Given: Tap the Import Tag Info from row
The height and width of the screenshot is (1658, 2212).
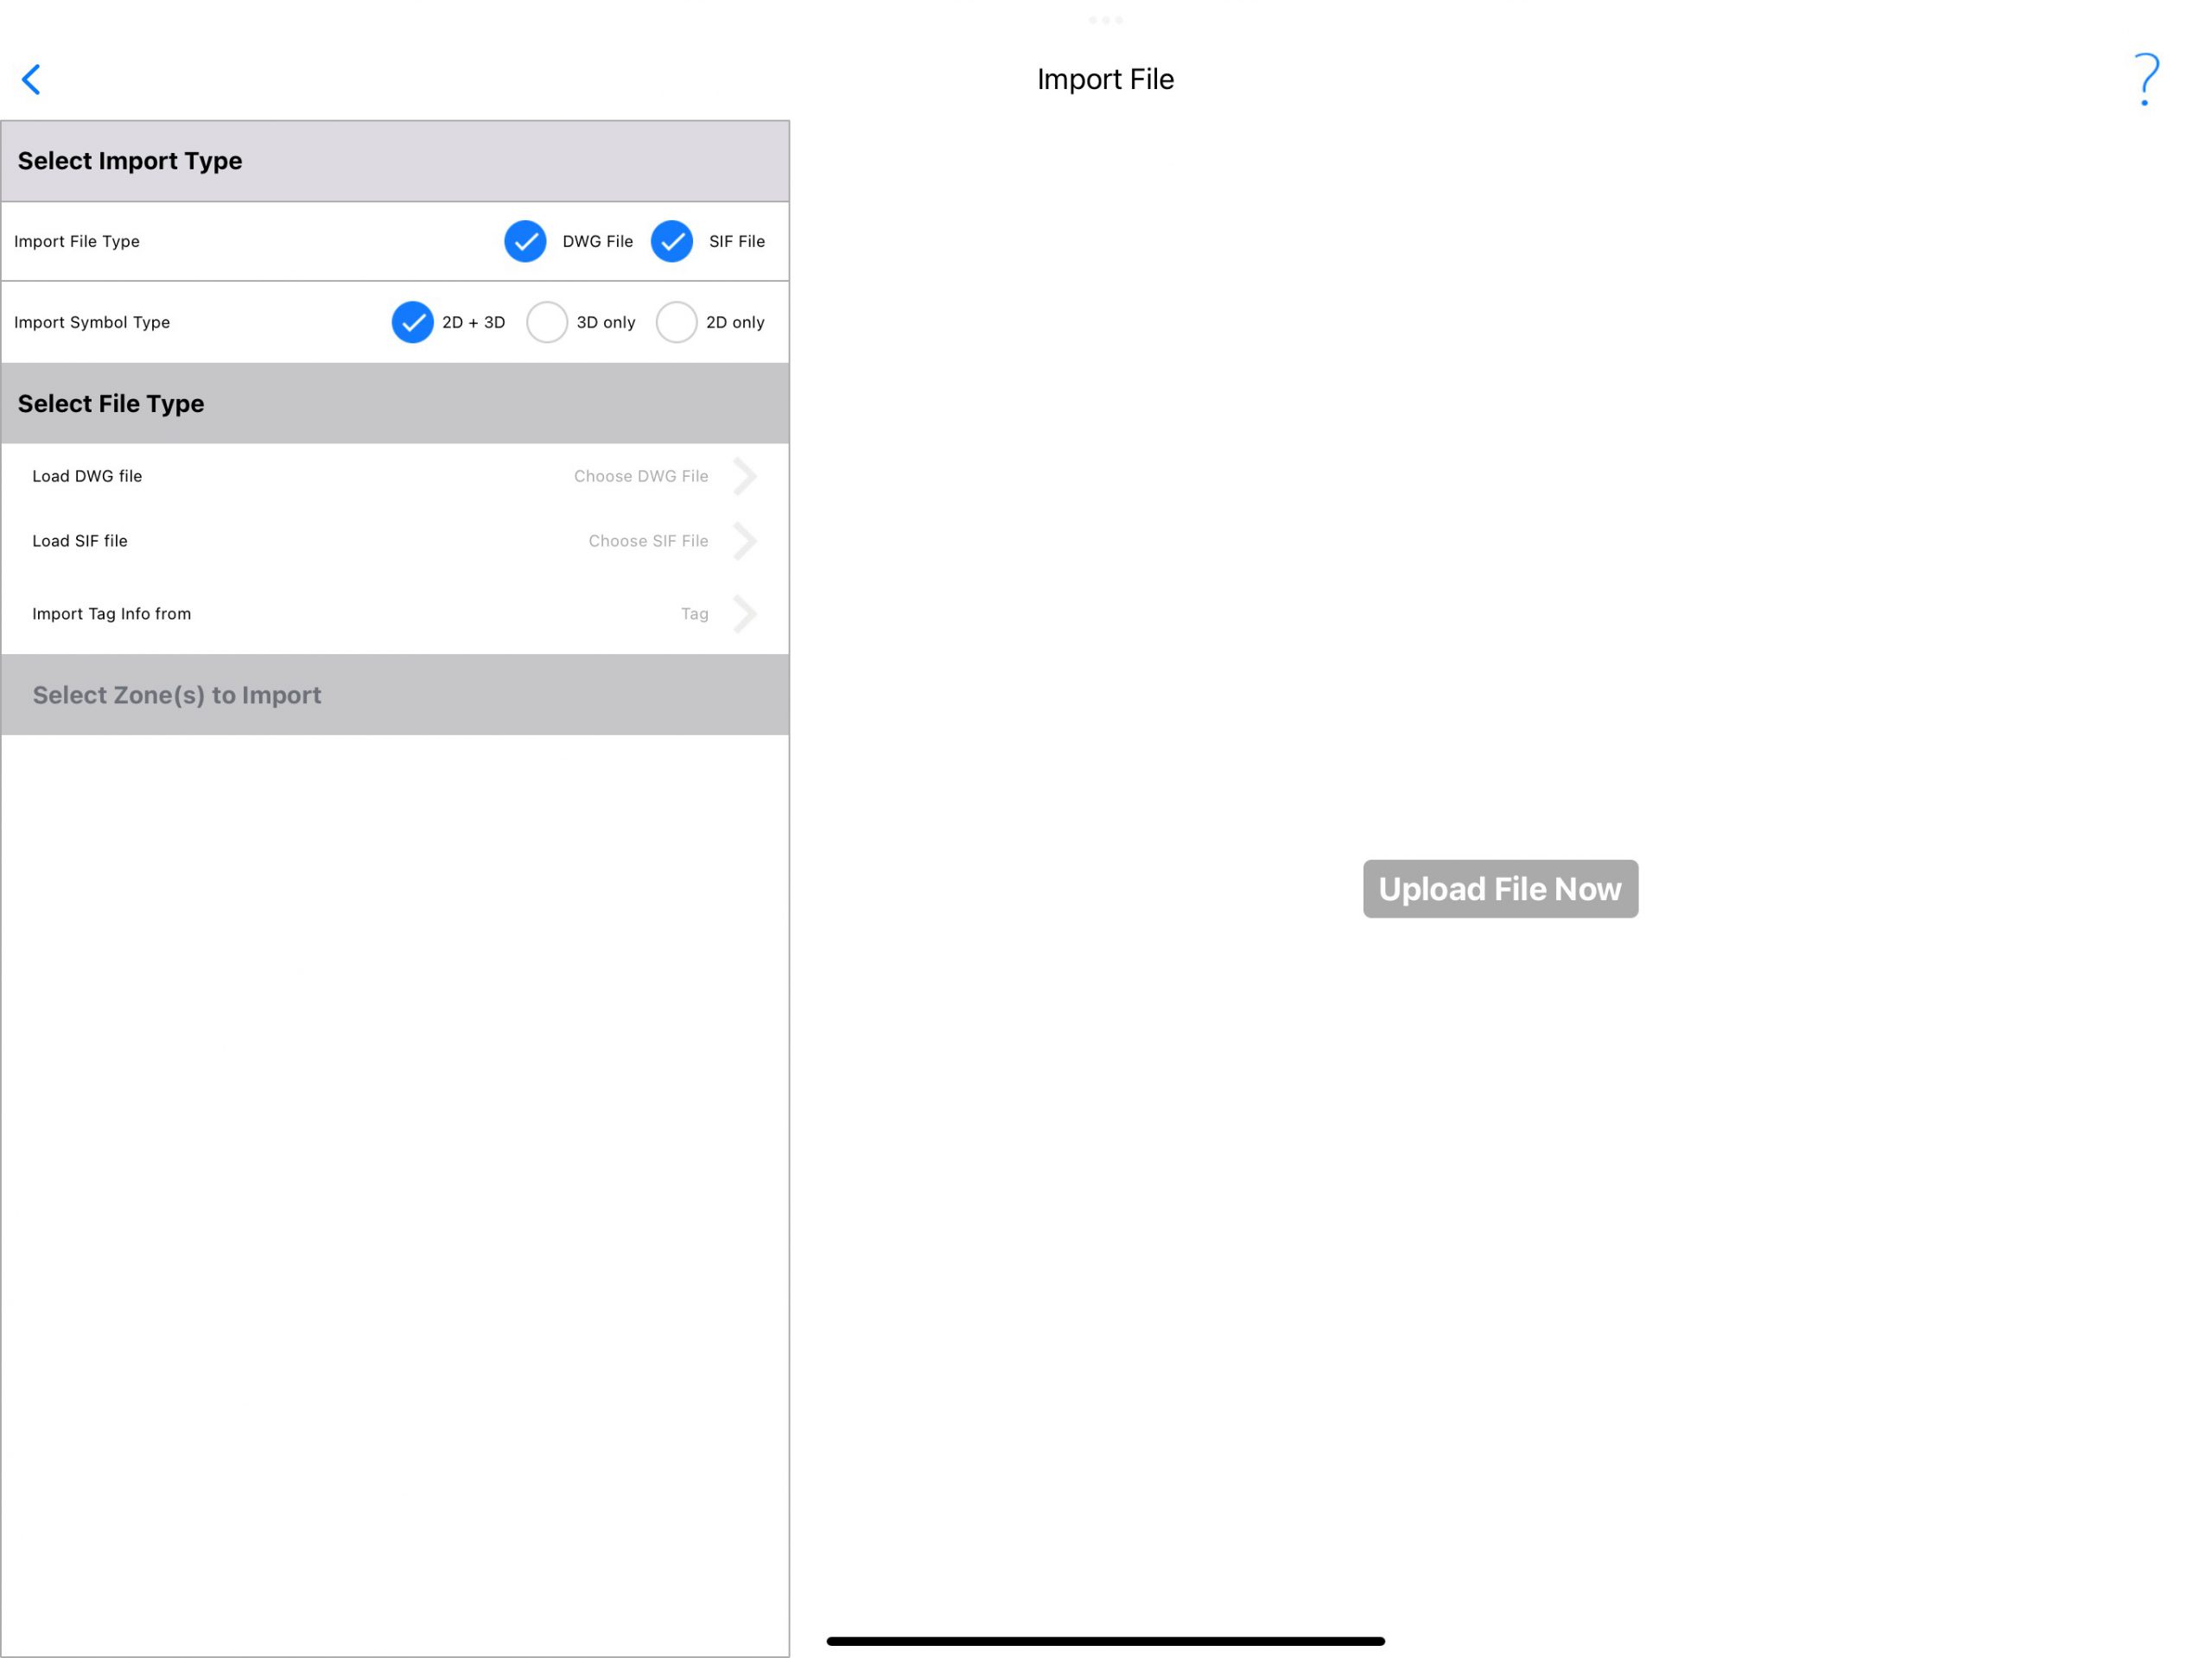Looking at the screenshot, I should tap(395, 614).
